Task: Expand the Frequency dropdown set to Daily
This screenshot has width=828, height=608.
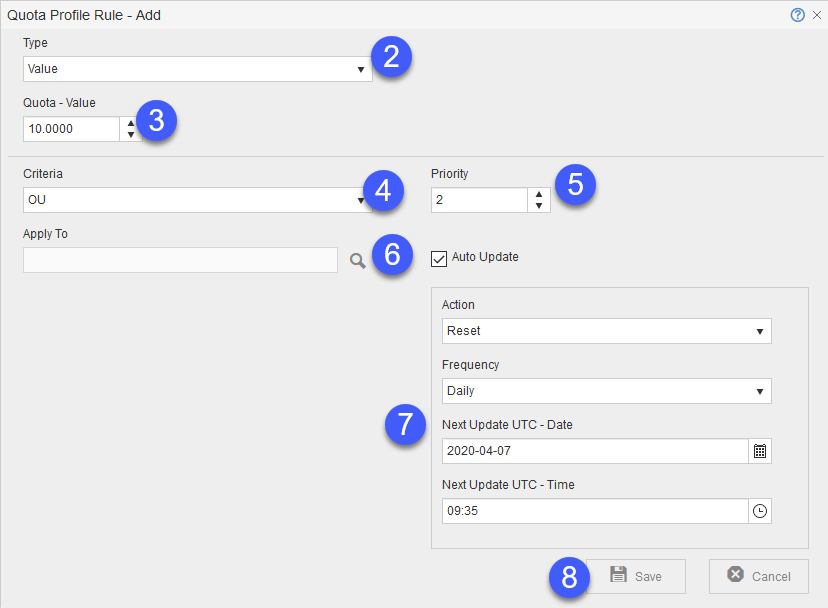Action: pyautogui.click(x=606, y=391)
